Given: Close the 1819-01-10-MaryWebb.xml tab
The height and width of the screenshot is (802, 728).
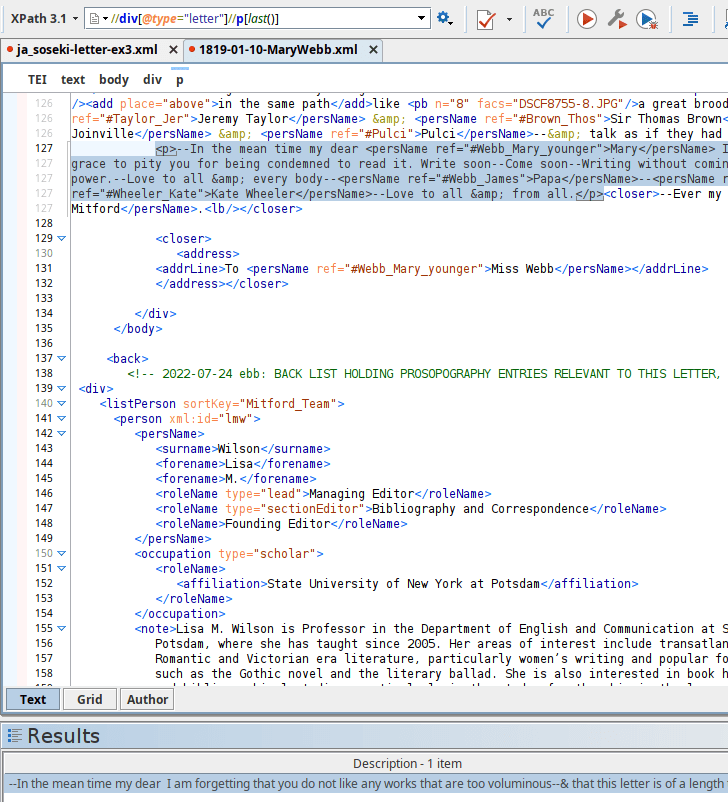Looking at the screenshot, I should point(373,50).
